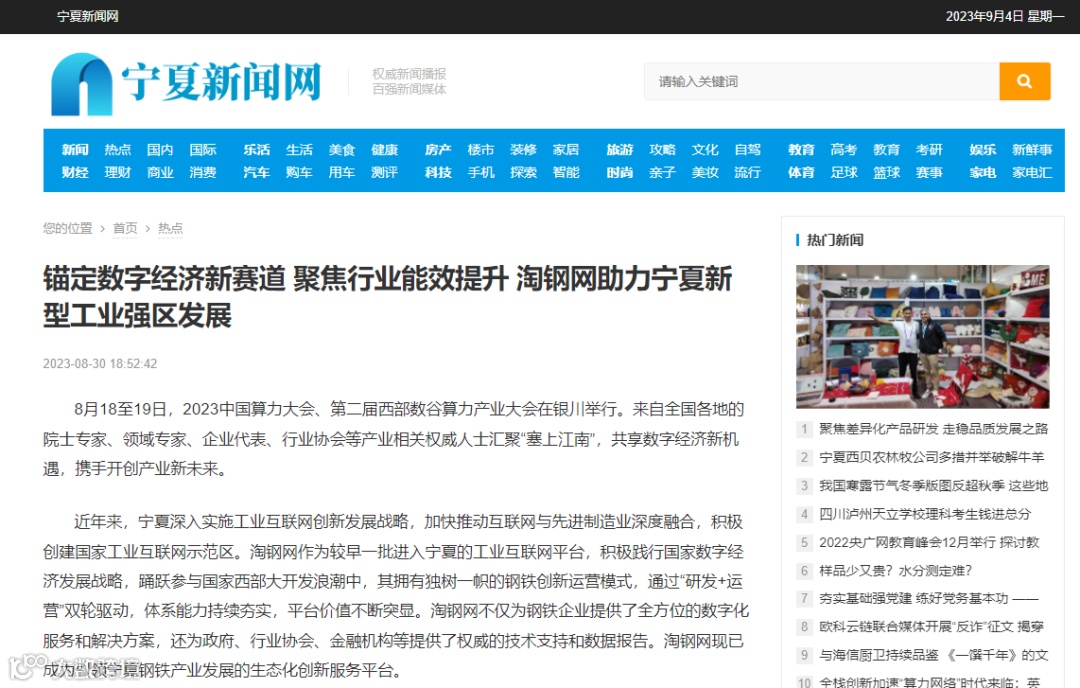The width and height of the screenshot is (1080, 688).
Task: Open the 美妆 navigation link
Action: (705, 172)
